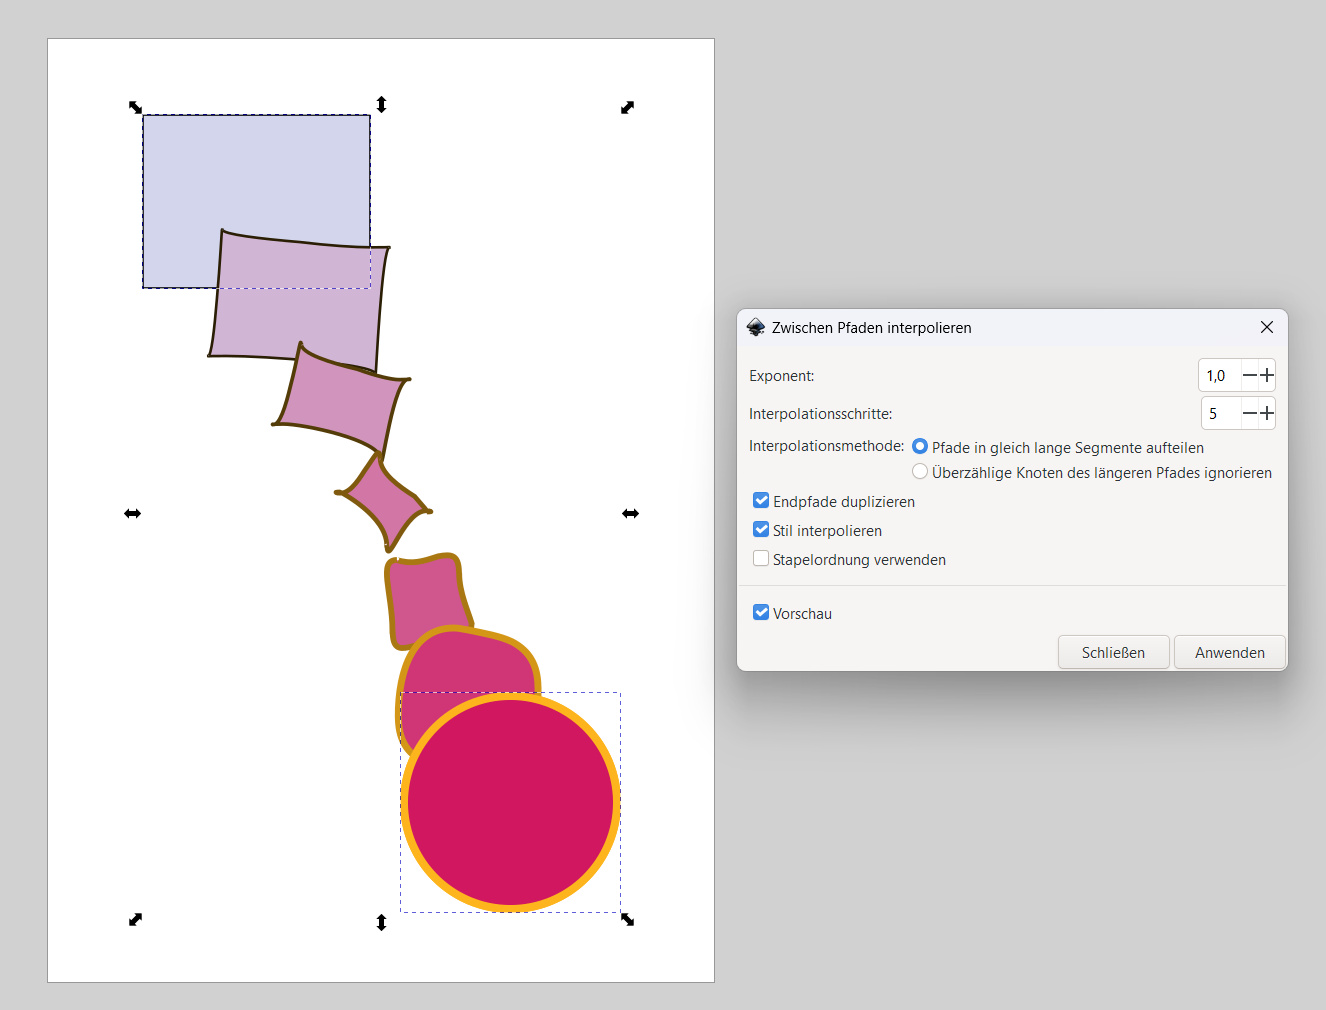Select Pfade in gleich lange Segmente option
Viewport: 1326px width, 1010px height.
pyautogui.click(x=920, y=447)
